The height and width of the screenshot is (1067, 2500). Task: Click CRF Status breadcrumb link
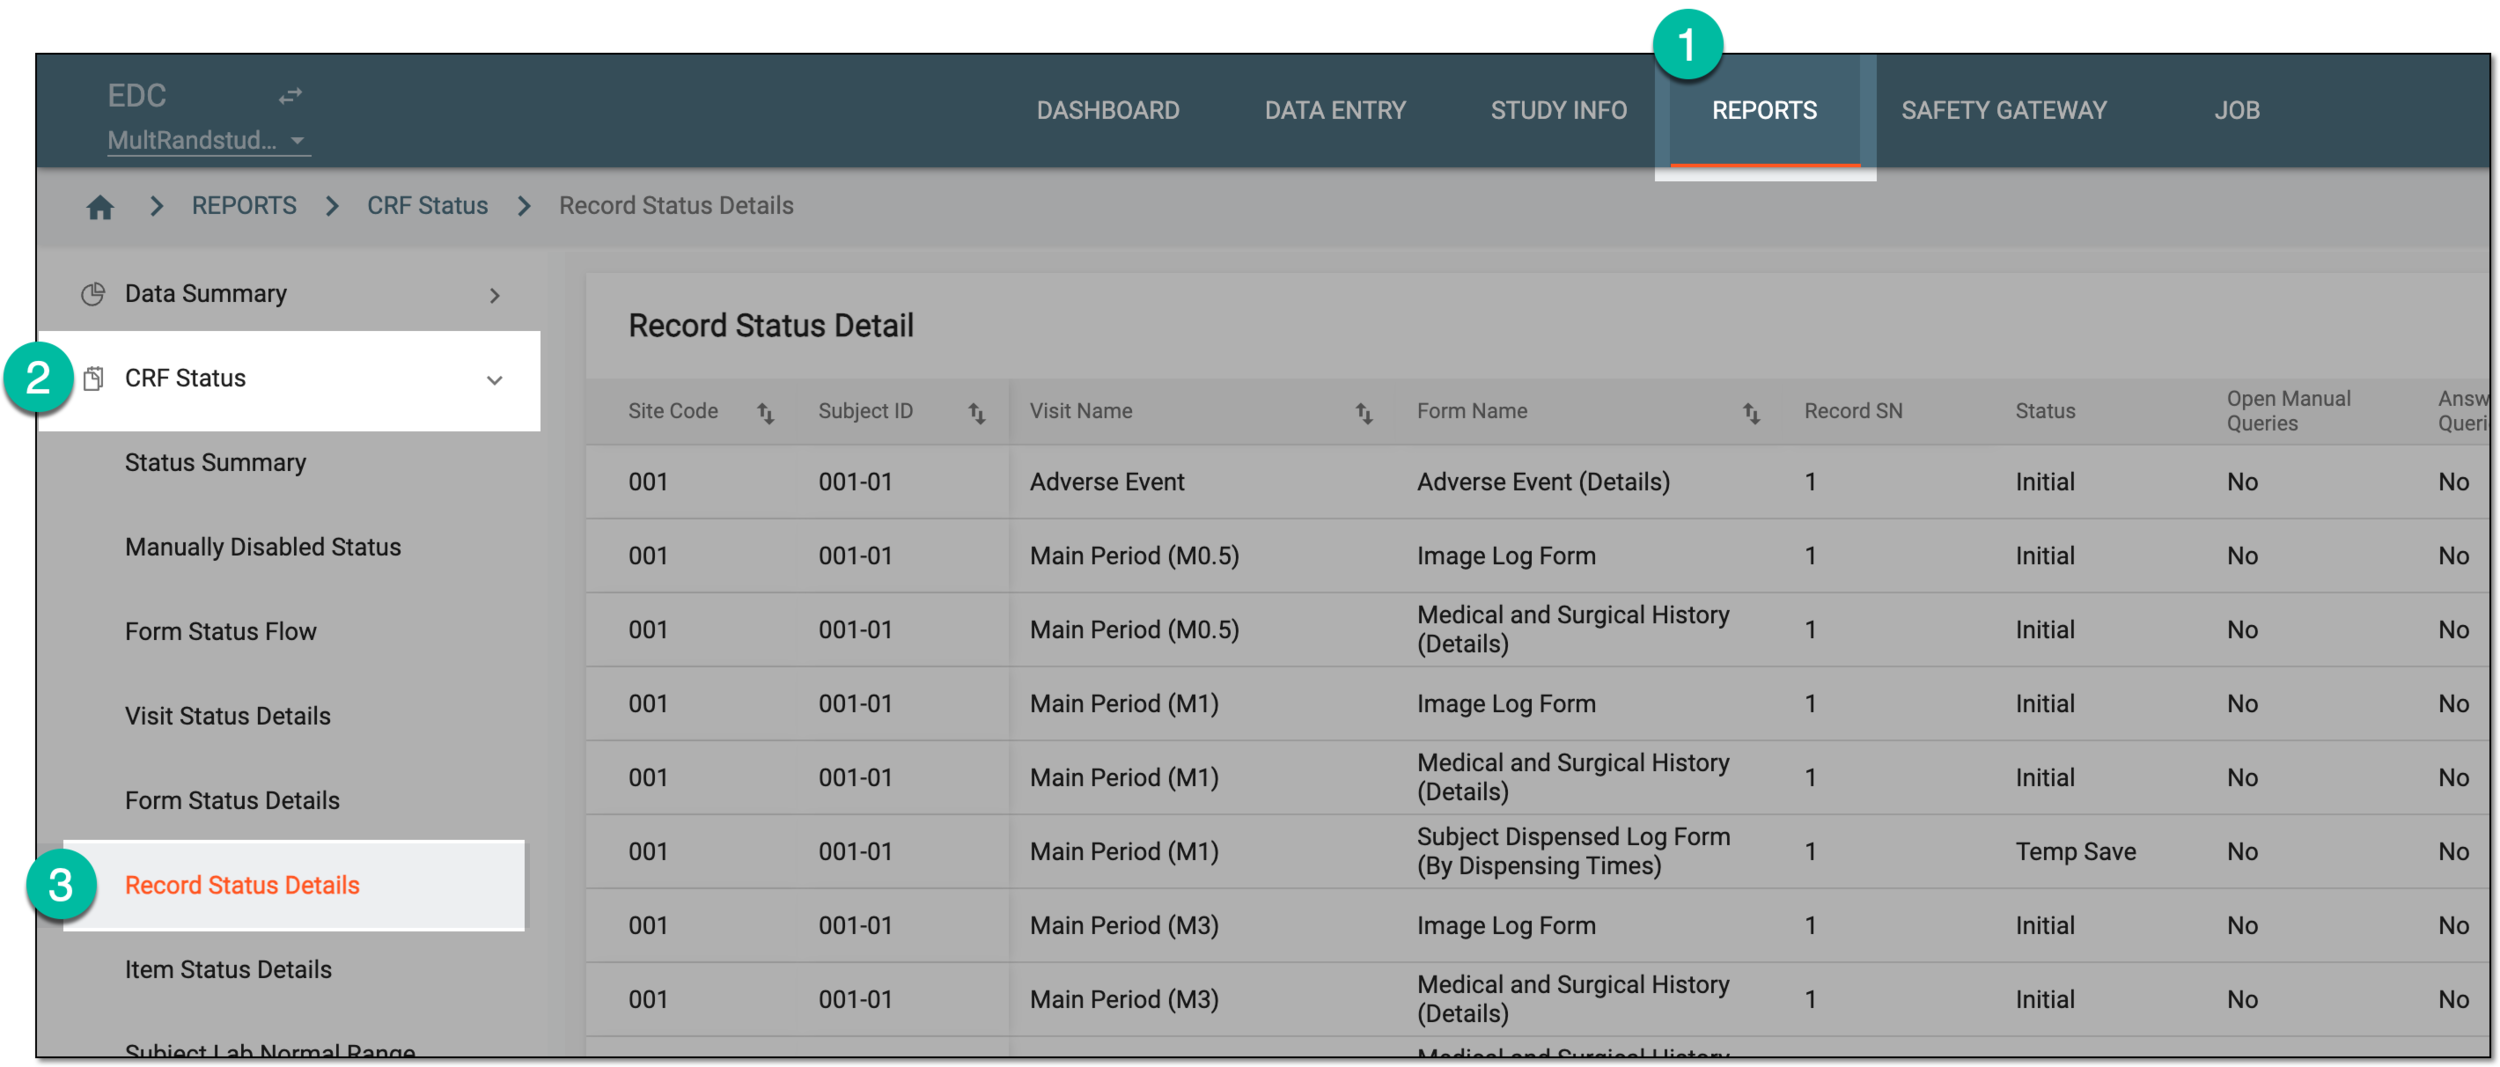point(427,206)
